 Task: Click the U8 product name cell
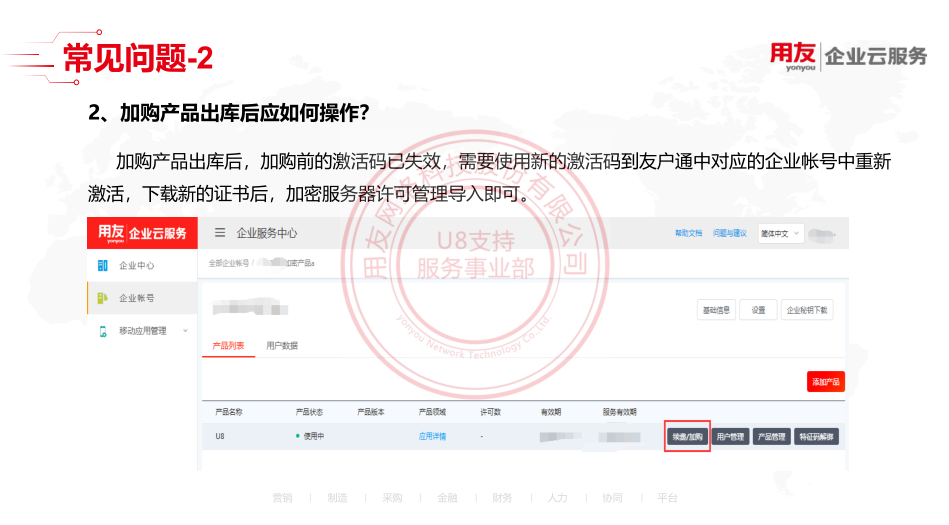pyautogui.click(x=220, y=436)
